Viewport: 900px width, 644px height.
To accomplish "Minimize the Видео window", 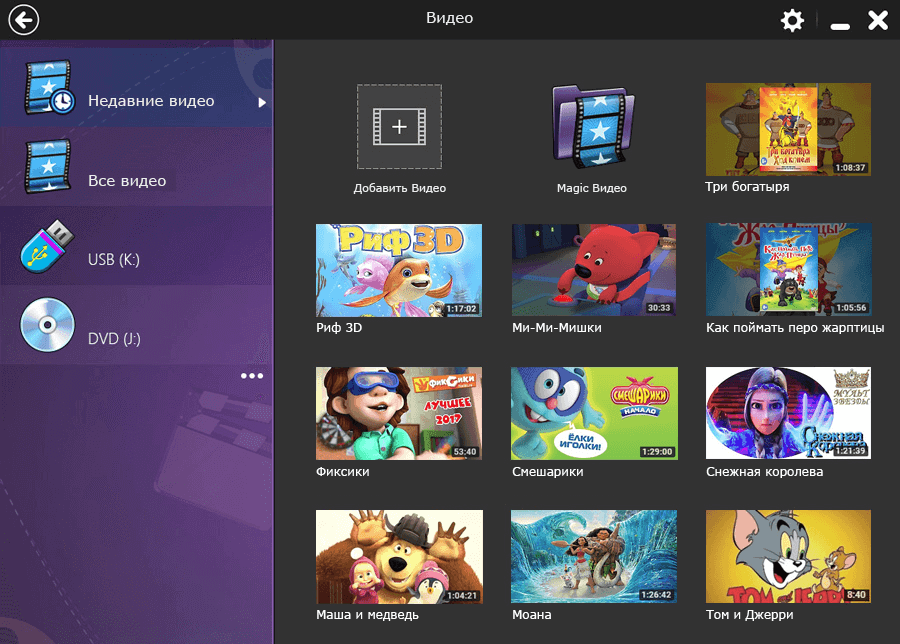I will click(840, 26).
